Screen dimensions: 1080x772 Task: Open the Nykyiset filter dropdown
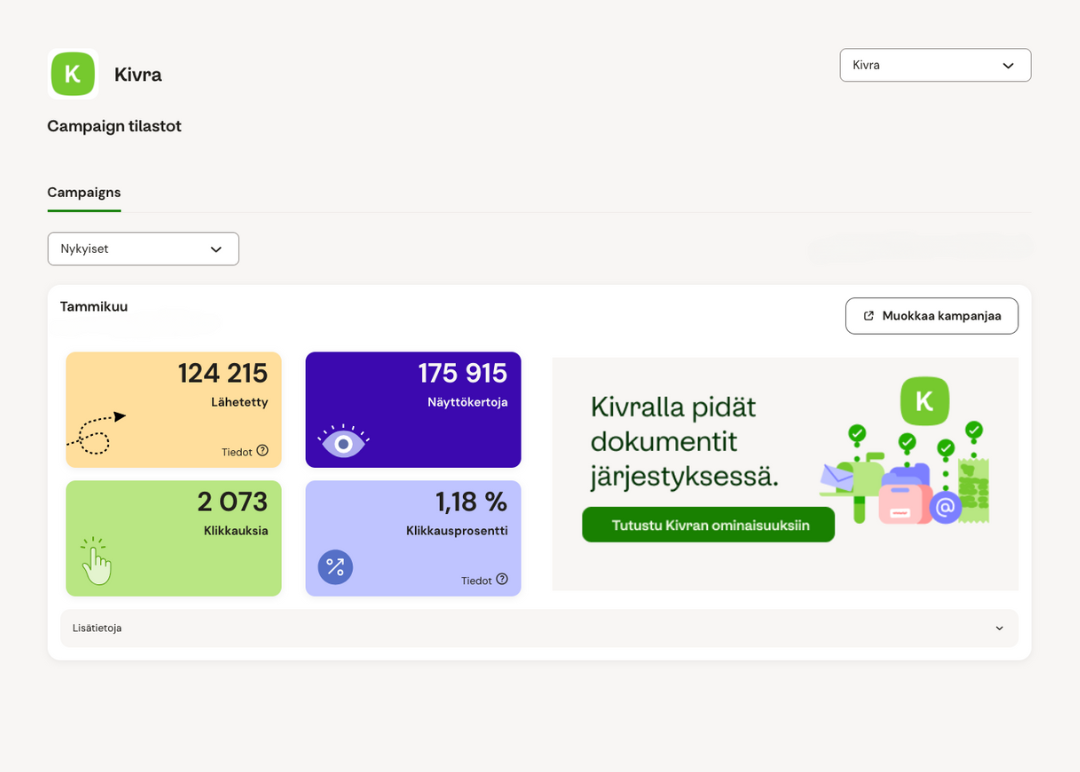143,249
